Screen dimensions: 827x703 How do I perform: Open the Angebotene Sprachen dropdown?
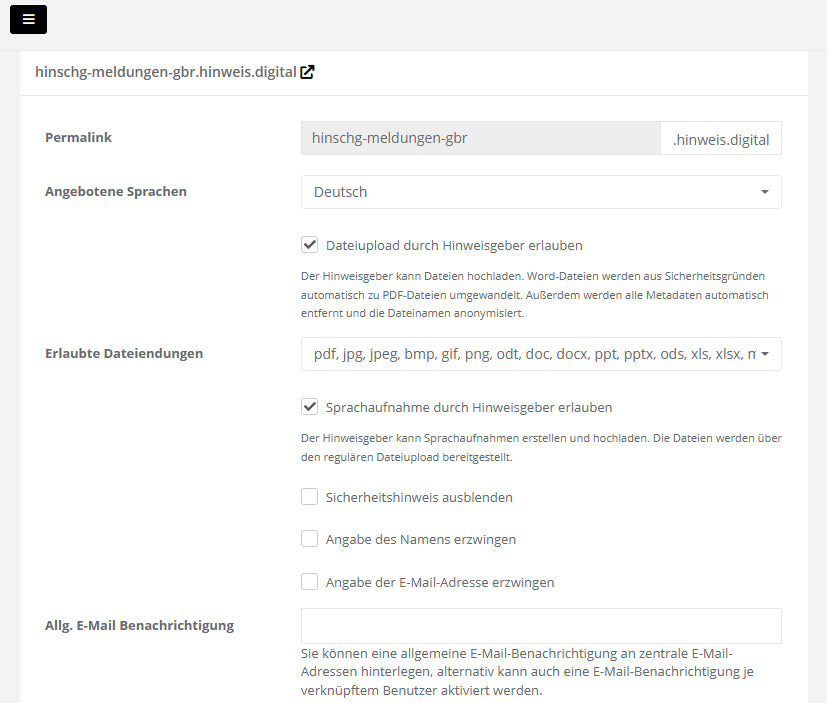[541, 192]
